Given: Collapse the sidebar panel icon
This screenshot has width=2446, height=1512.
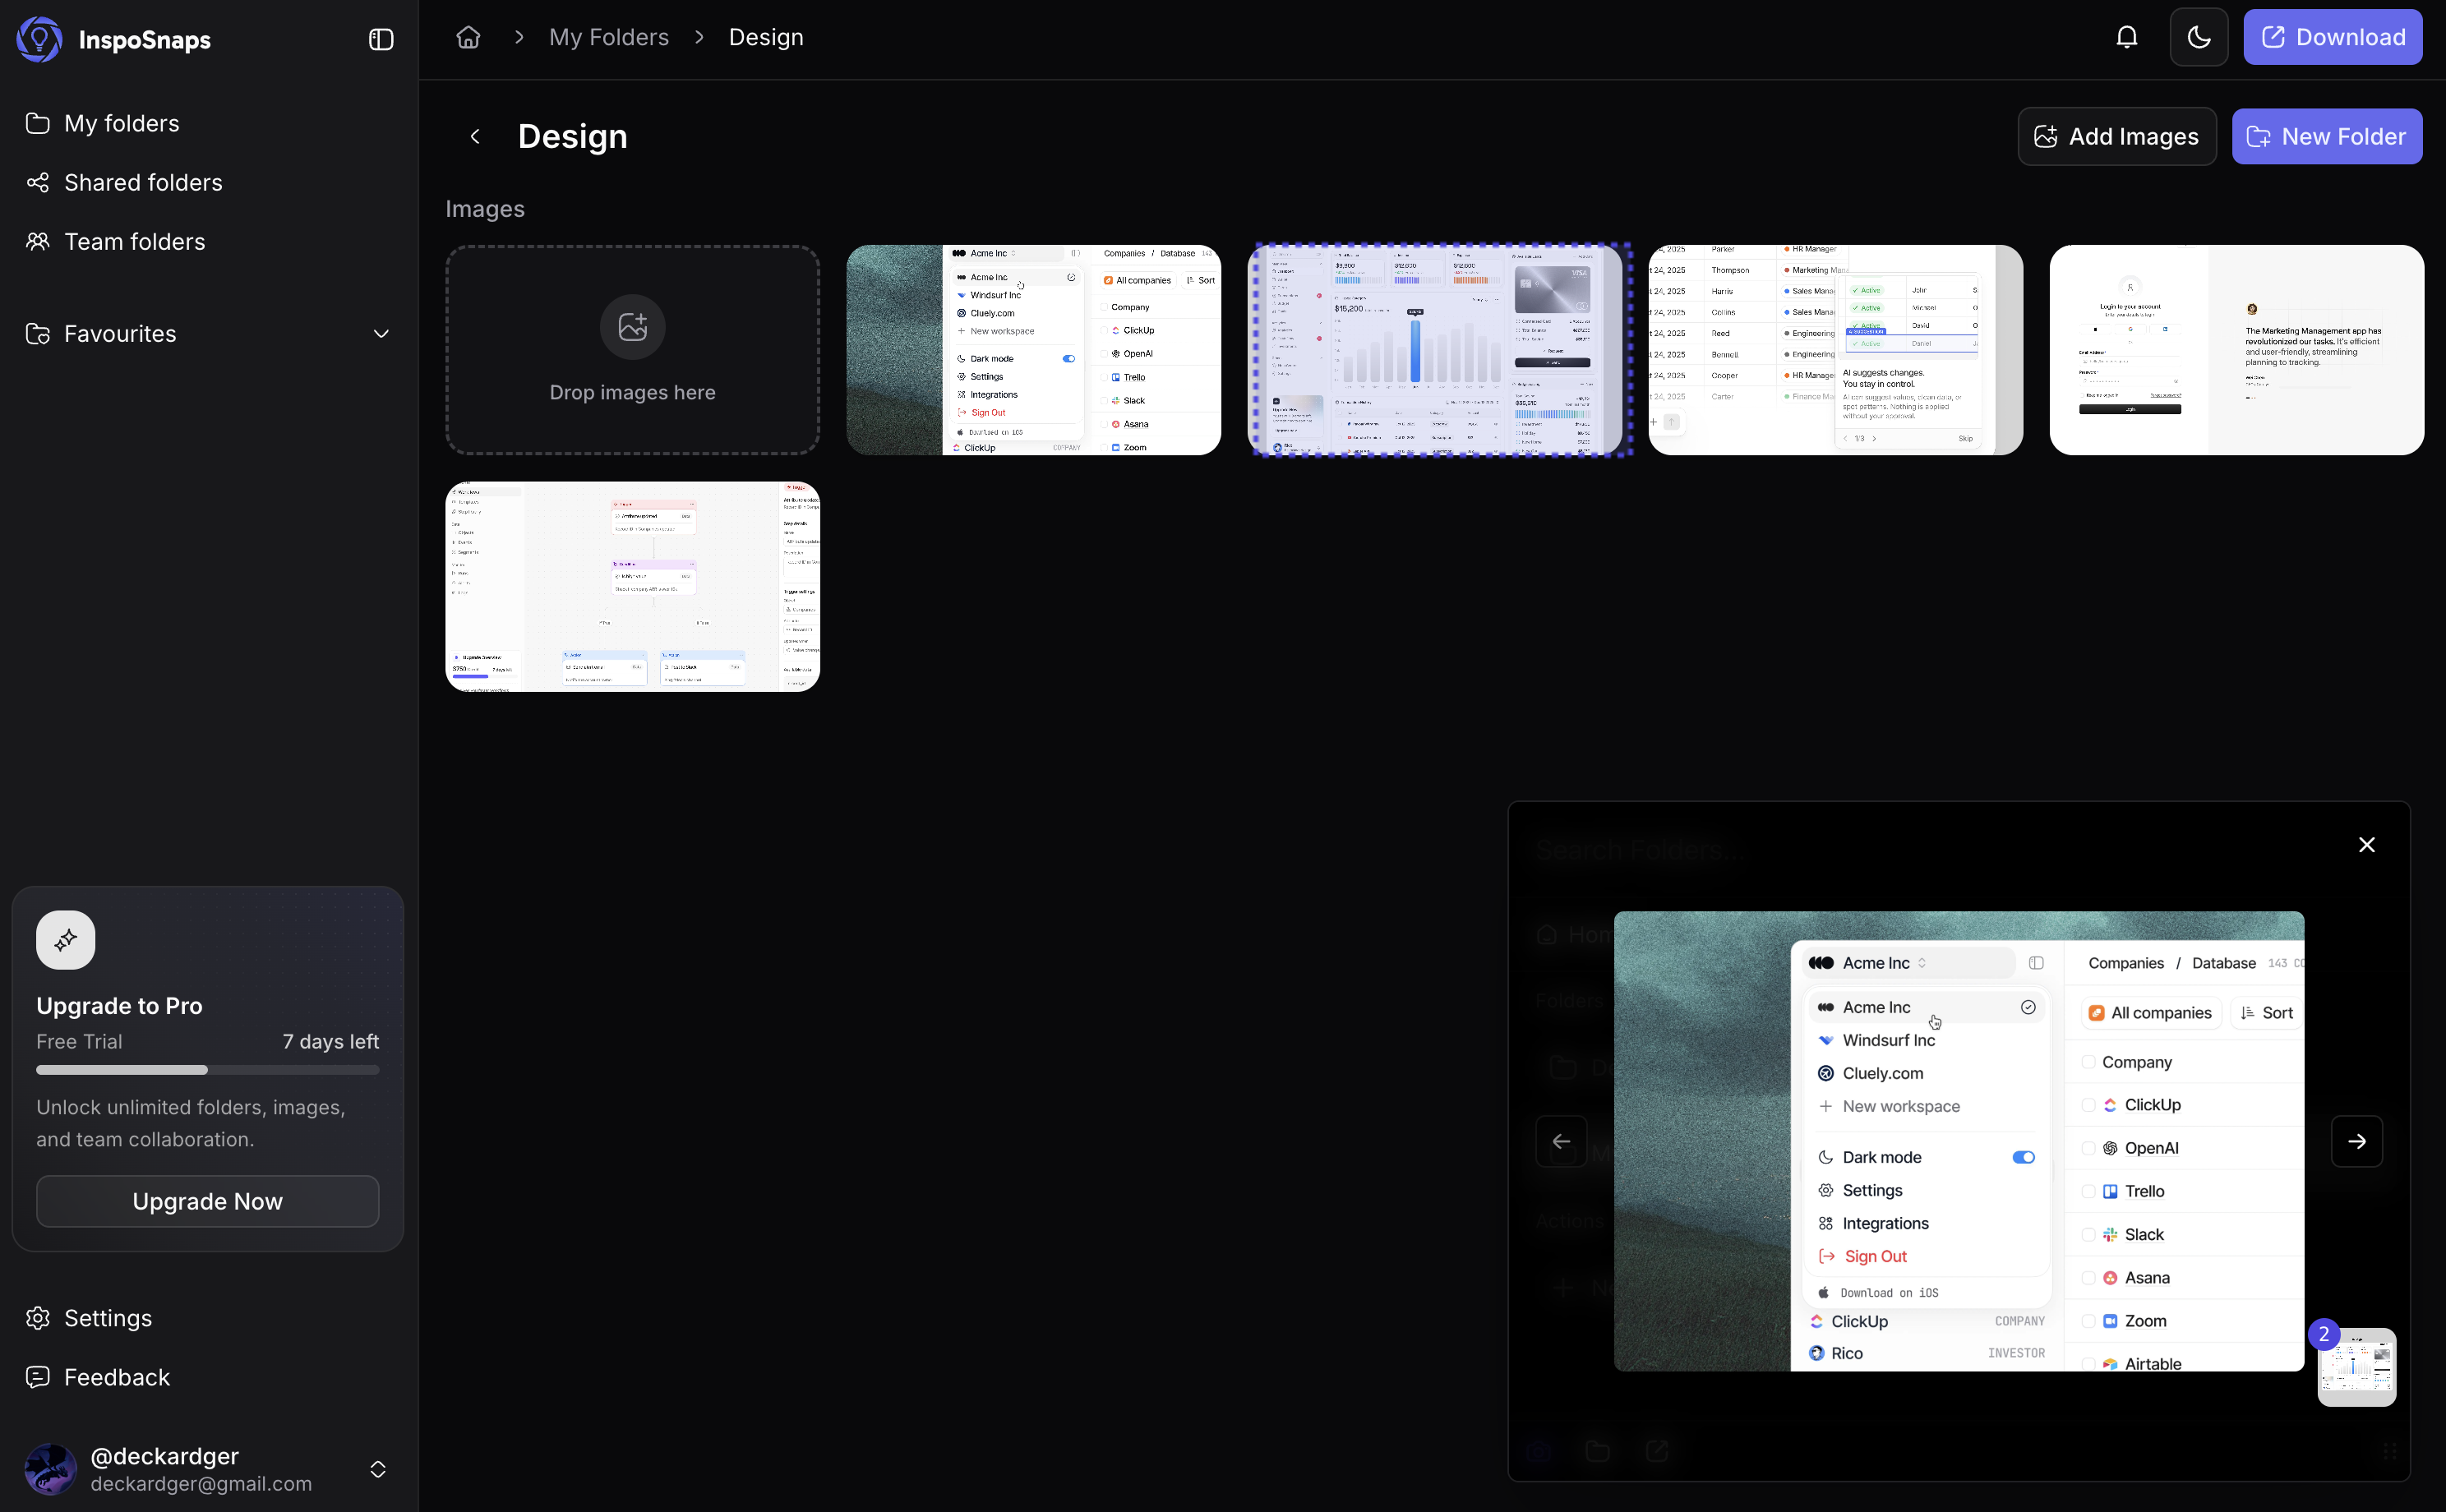Looking at the screenshot, I should 381,40.
